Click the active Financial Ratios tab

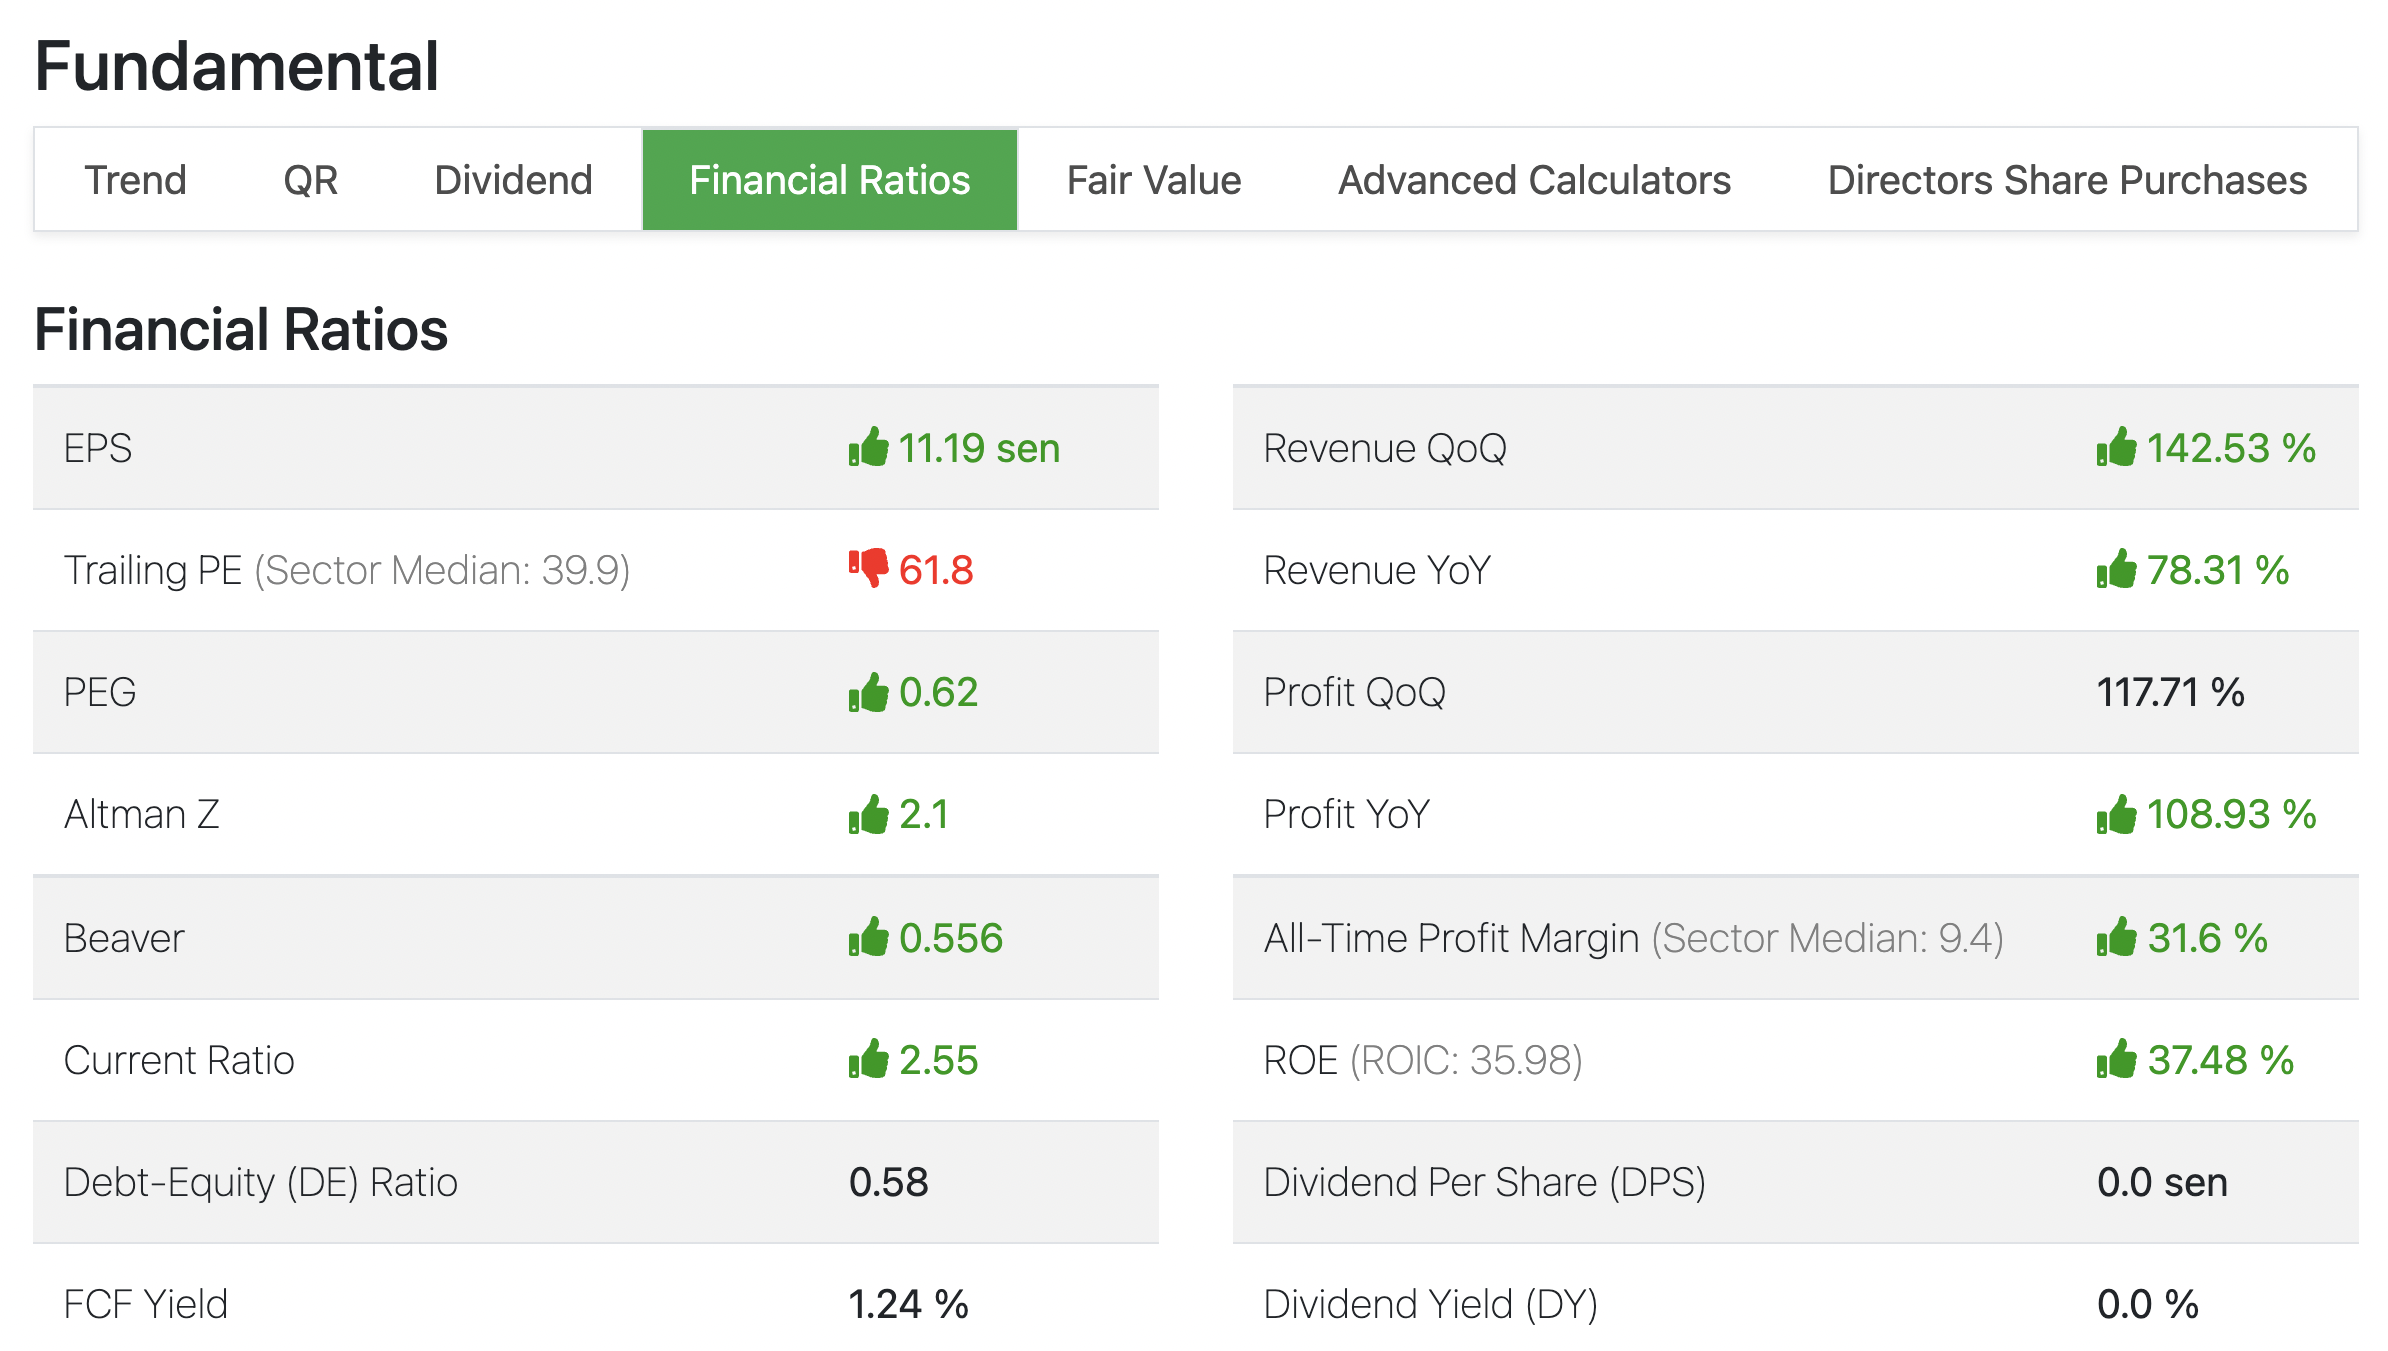click(x=829, y=180)
